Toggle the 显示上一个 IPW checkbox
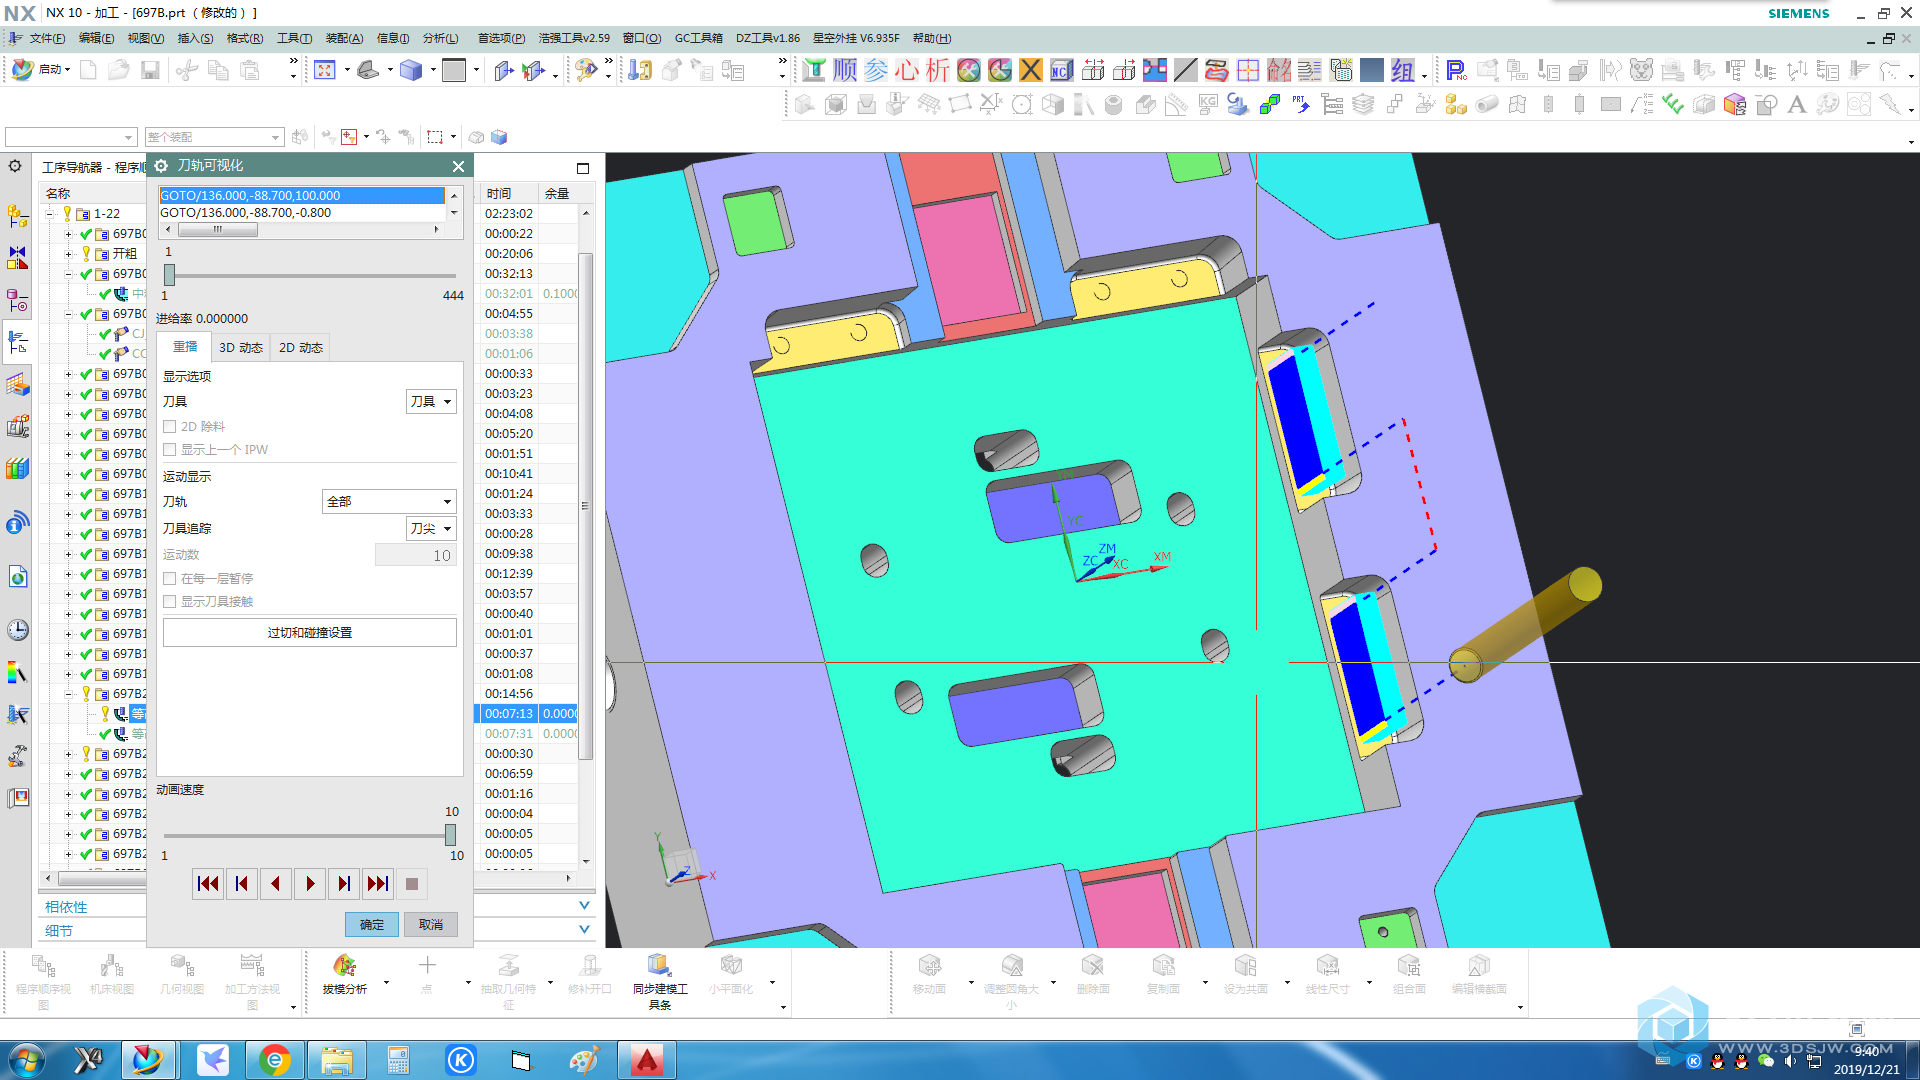The width and height of the screenshot is (1920, 1080). click(170, 450)
